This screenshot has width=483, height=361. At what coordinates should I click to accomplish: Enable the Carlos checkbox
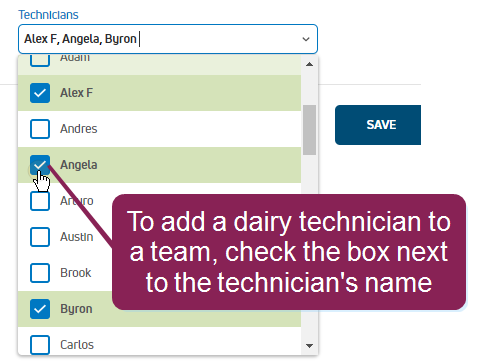pyautogui.click(x=40, y=345)
